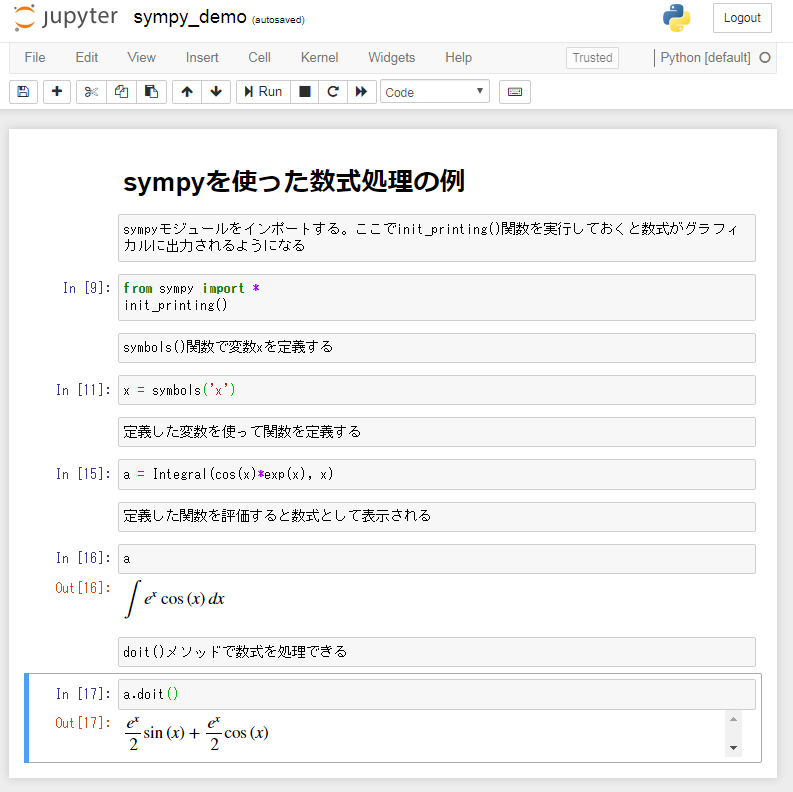Open the Widgets menu
Screen dimensions: 793x792
tap(391, 58)
